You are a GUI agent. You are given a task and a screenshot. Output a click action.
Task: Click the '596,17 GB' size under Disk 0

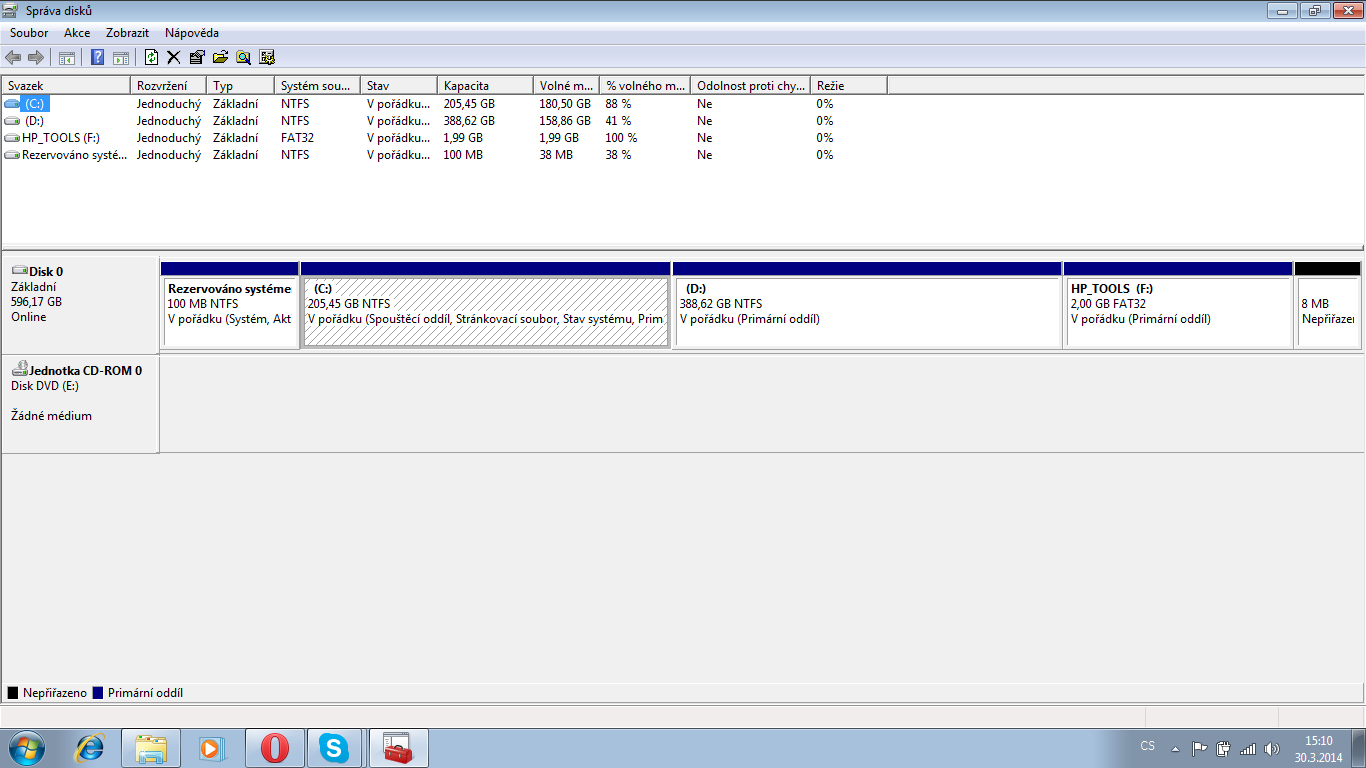point(36,302)
